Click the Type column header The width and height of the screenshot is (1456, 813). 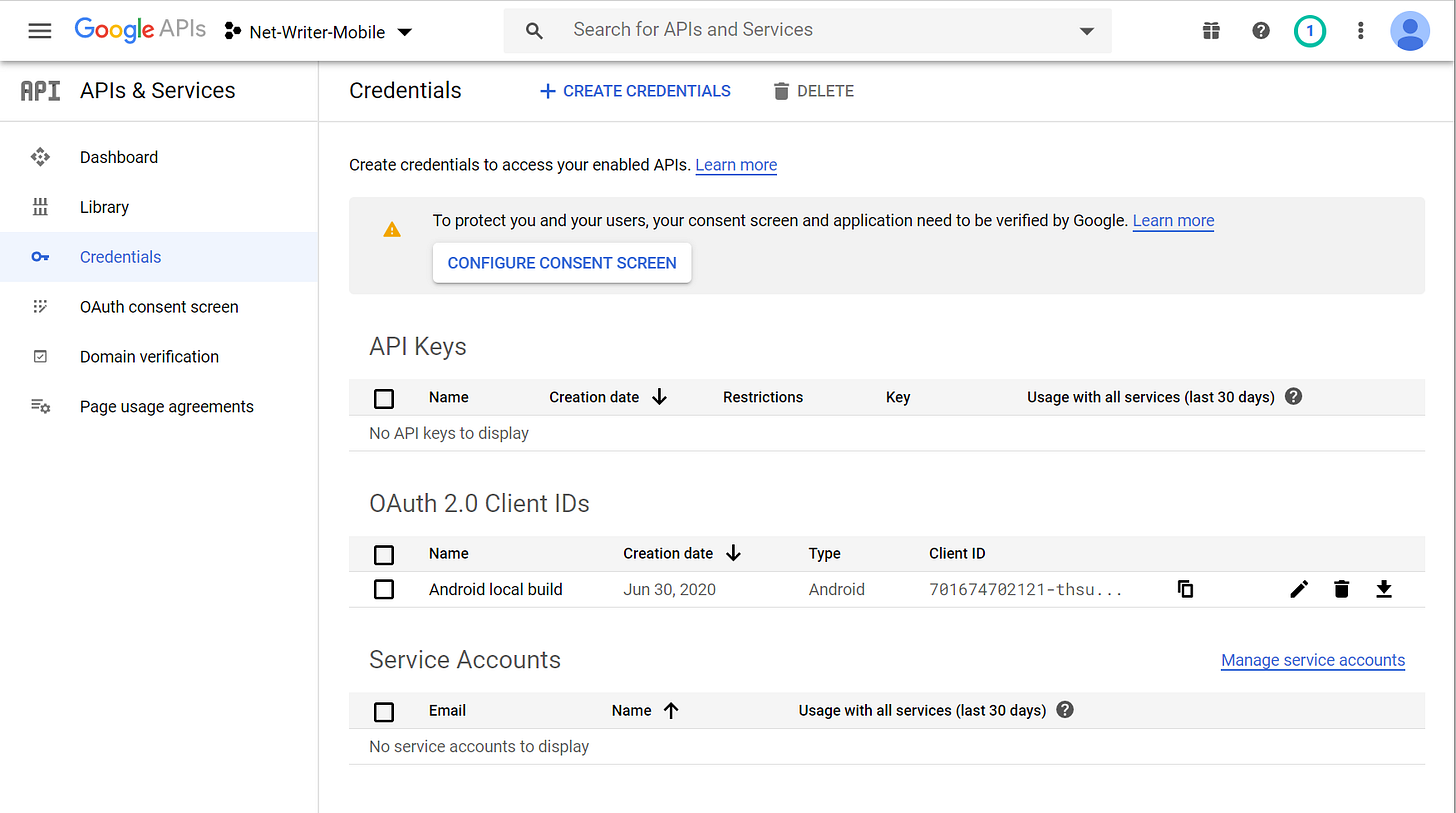(825, 553)
